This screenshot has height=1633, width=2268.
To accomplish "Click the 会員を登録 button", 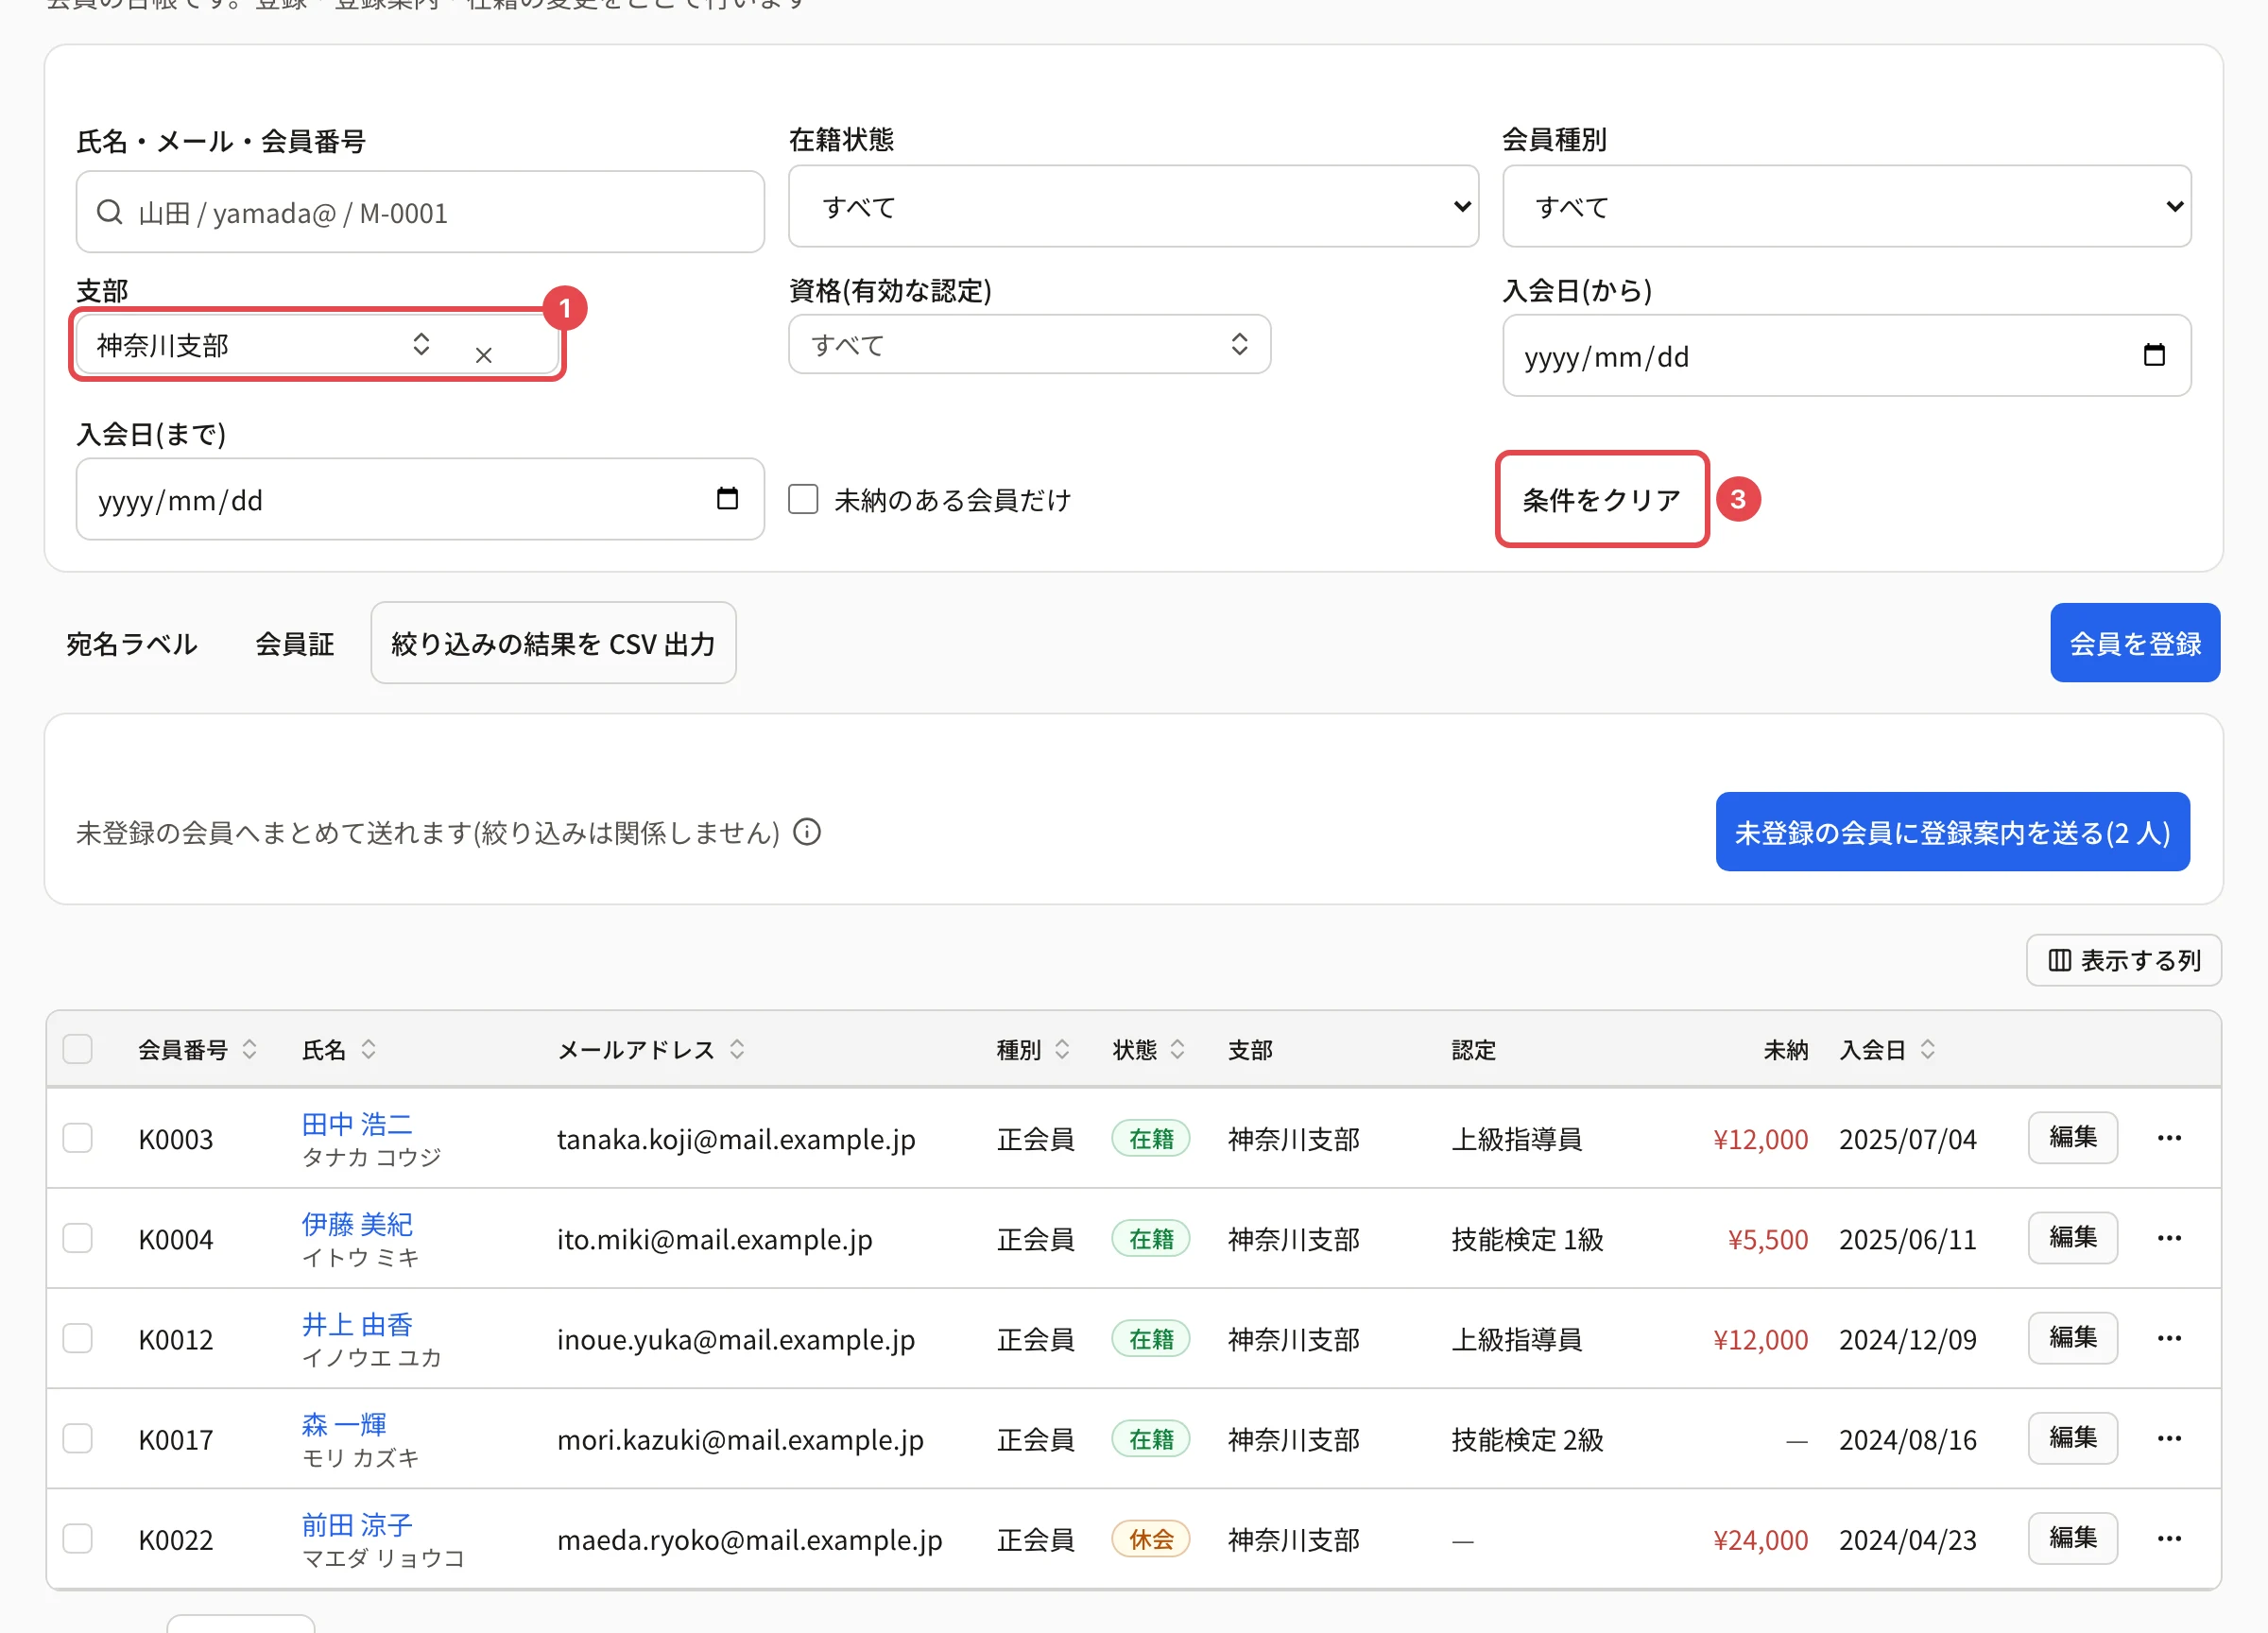I will [x=2135, y=643].
